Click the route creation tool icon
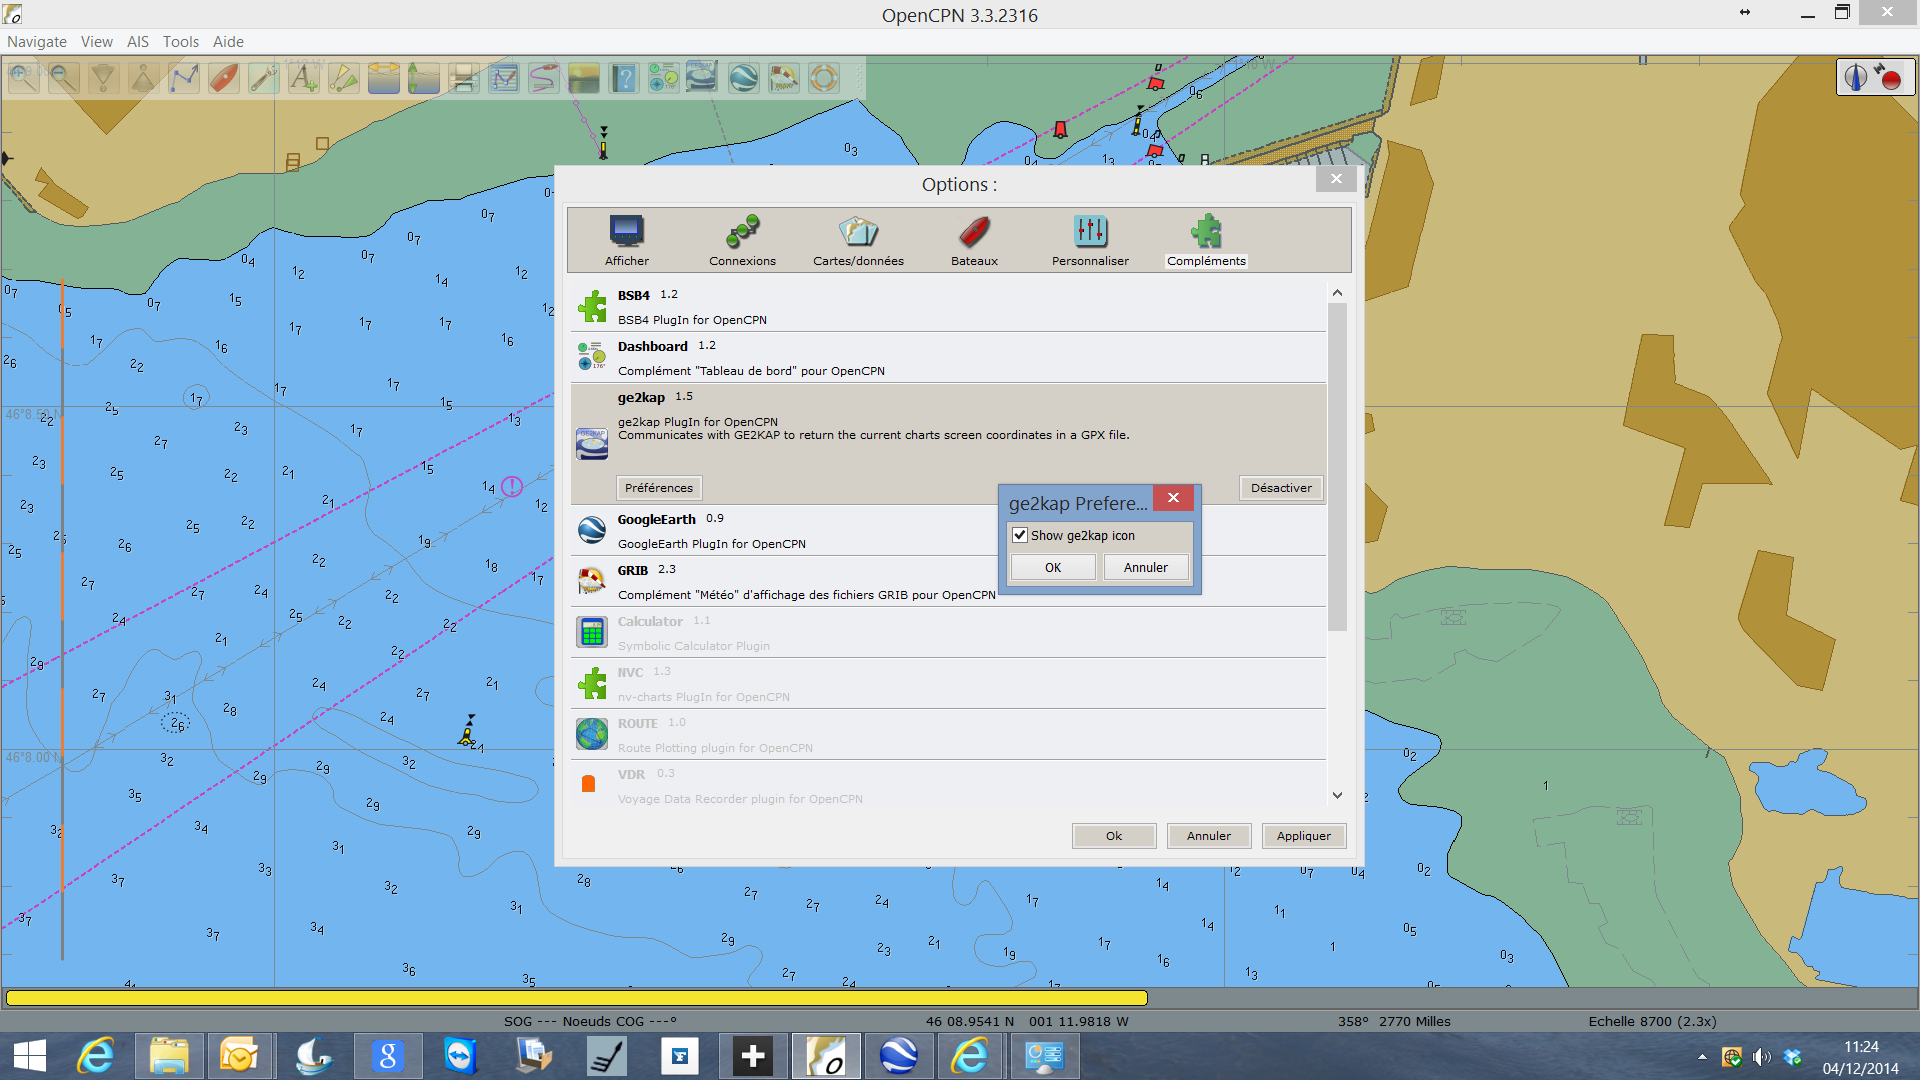 184,78
